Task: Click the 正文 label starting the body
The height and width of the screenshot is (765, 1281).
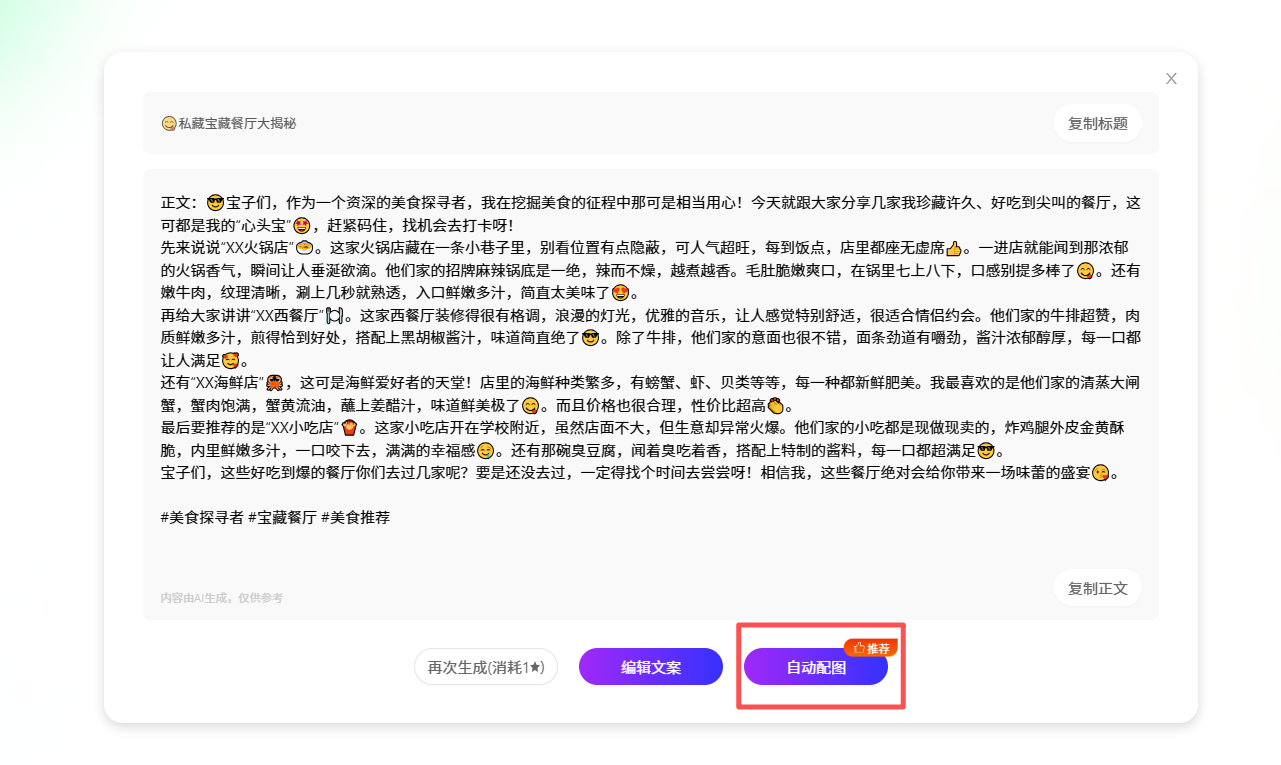Action: 176,202
